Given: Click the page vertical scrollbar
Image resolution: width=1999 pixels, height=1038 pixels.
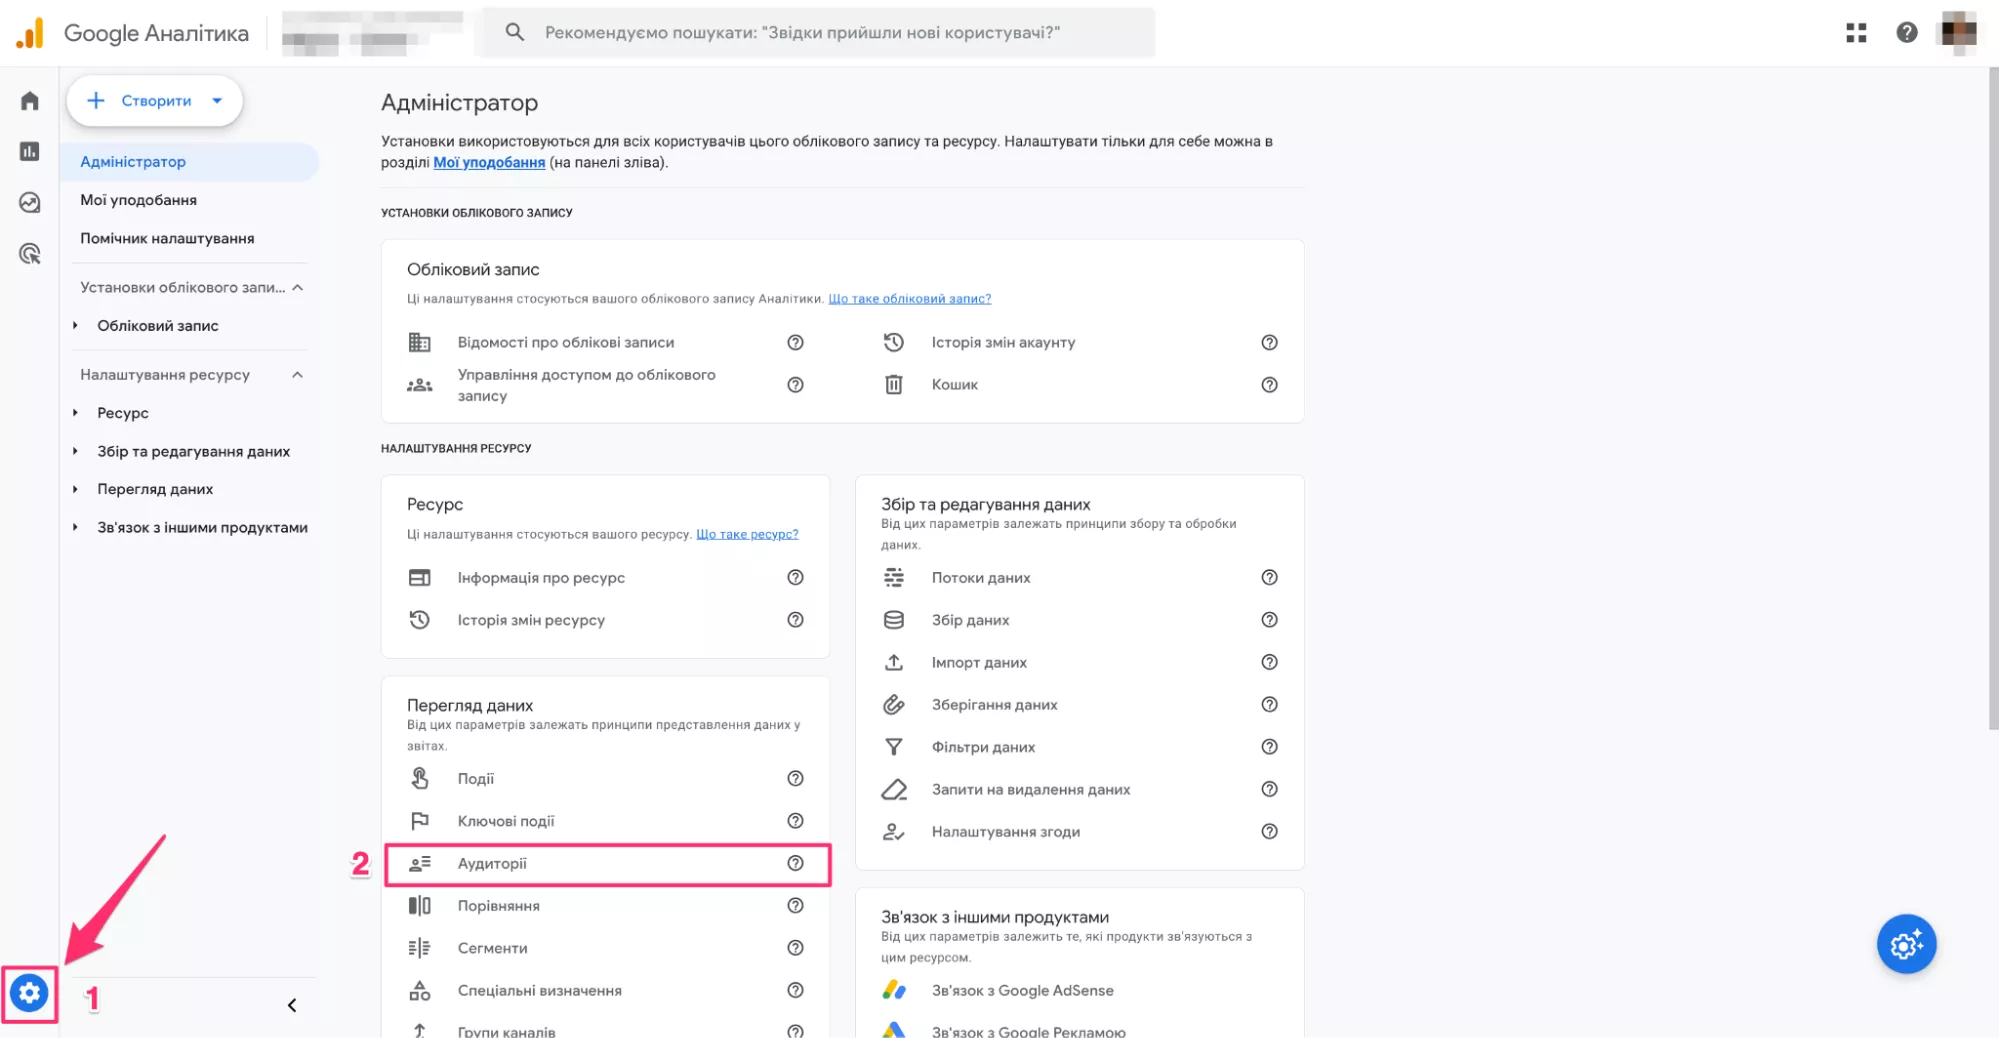Looking at the screenshot, I should coord(1992,400).
